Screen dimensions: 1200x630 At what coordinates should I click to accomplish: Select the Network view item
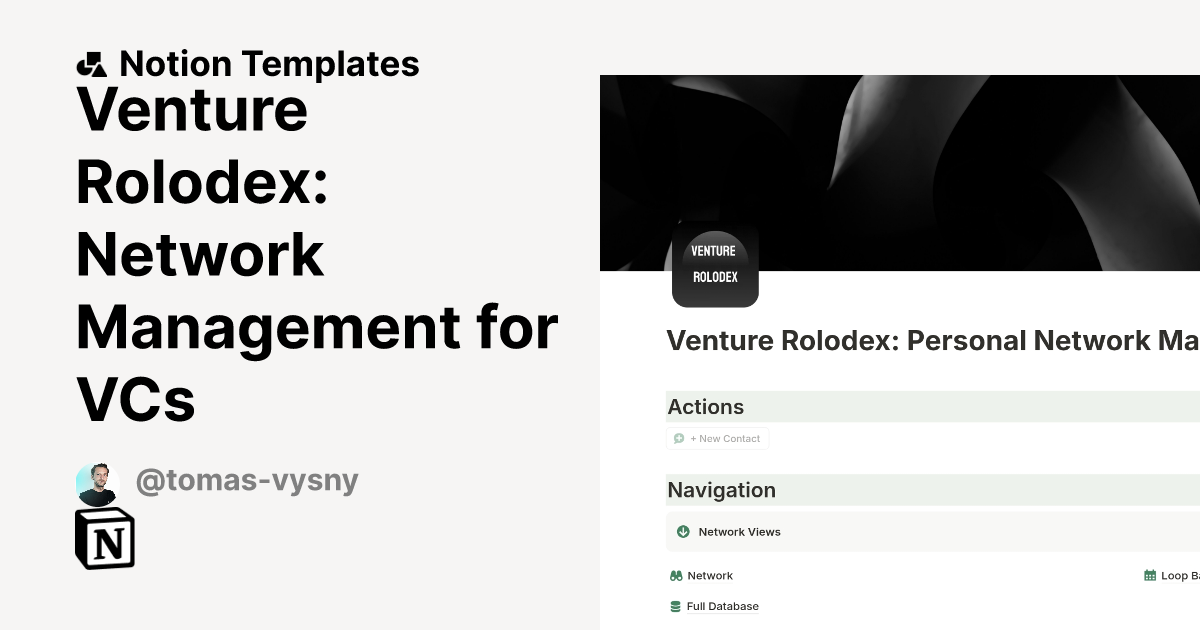coord(709,575)
